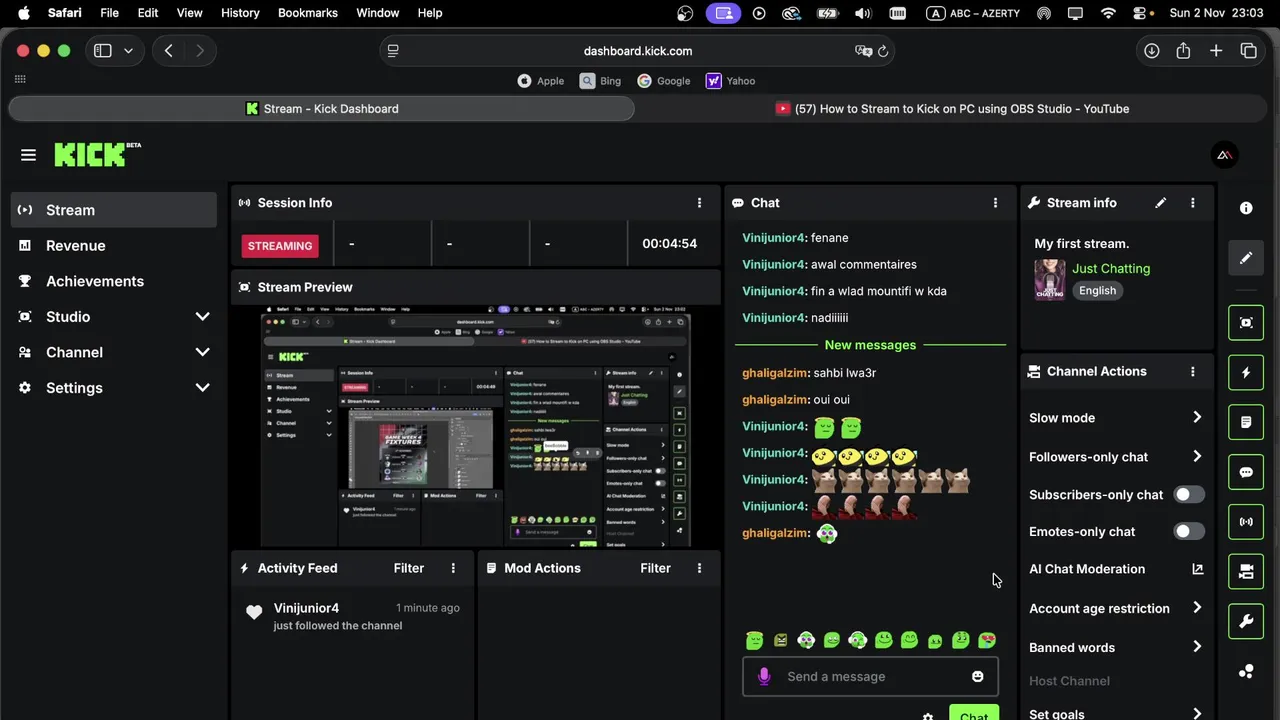Viewport: 1280px width, 720px height.
Task: Open Mod Actions options menu
Action: 699,568
